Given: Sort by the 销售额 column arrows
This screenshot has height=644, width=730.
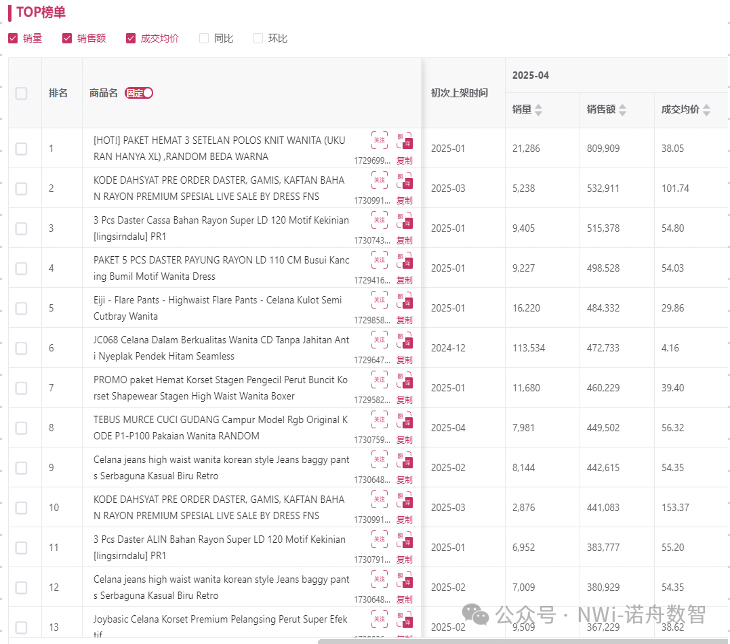Looking at the screenshot, I should 621,110.
